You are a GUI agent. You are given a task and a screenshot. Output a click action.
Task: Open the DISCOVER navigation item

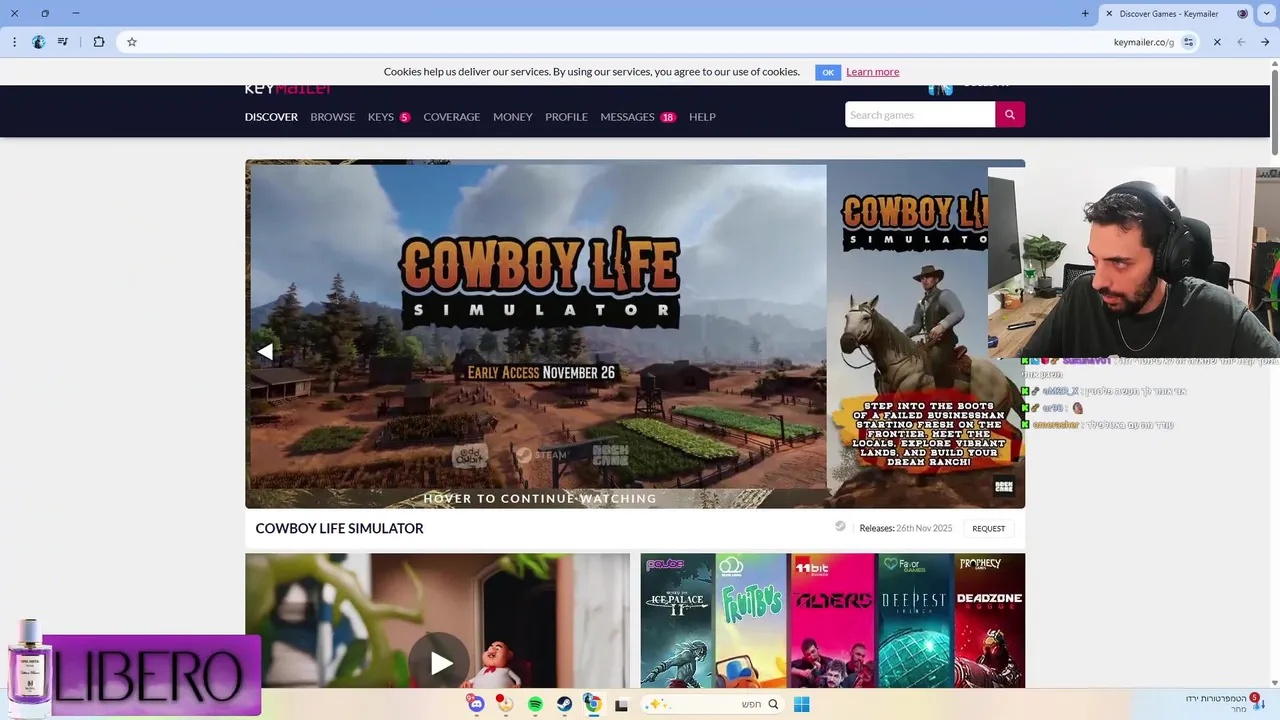click(271, 117)
